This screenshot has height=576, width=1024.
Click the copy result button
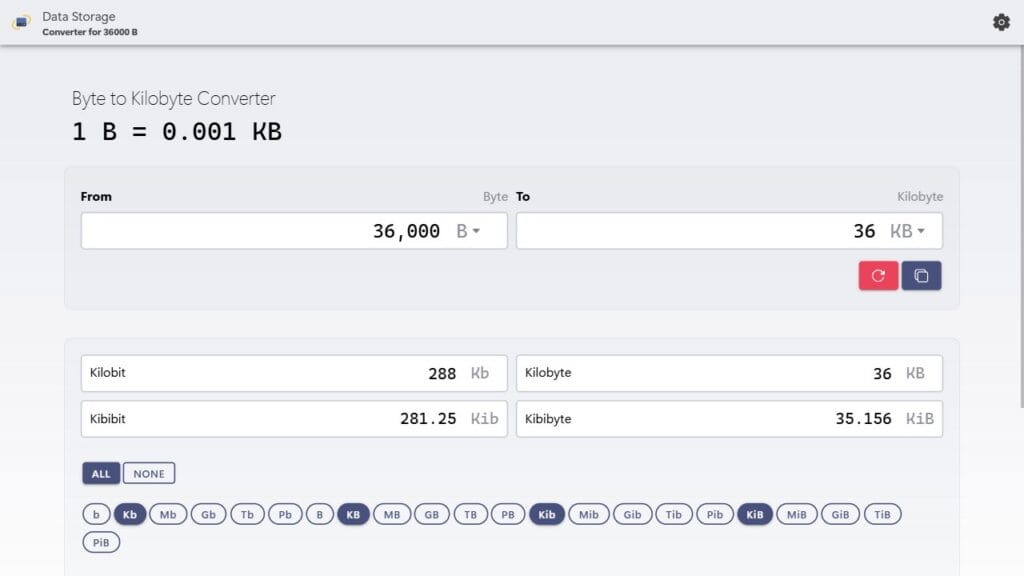921,276
